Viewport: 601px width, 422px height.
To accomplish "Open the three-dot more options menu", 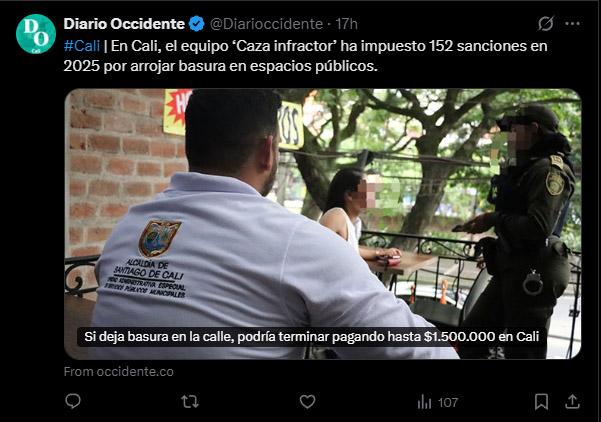I will click(x=572, y=24).
